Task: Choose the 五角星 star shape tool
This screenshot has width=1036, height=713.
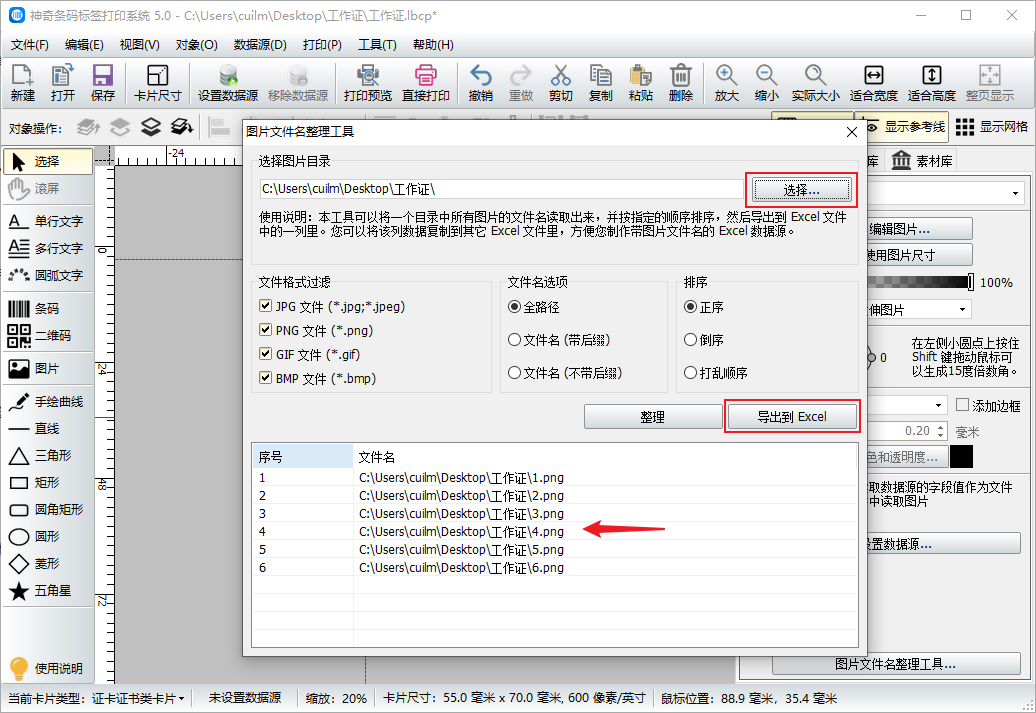Action: tap(19, 591)
